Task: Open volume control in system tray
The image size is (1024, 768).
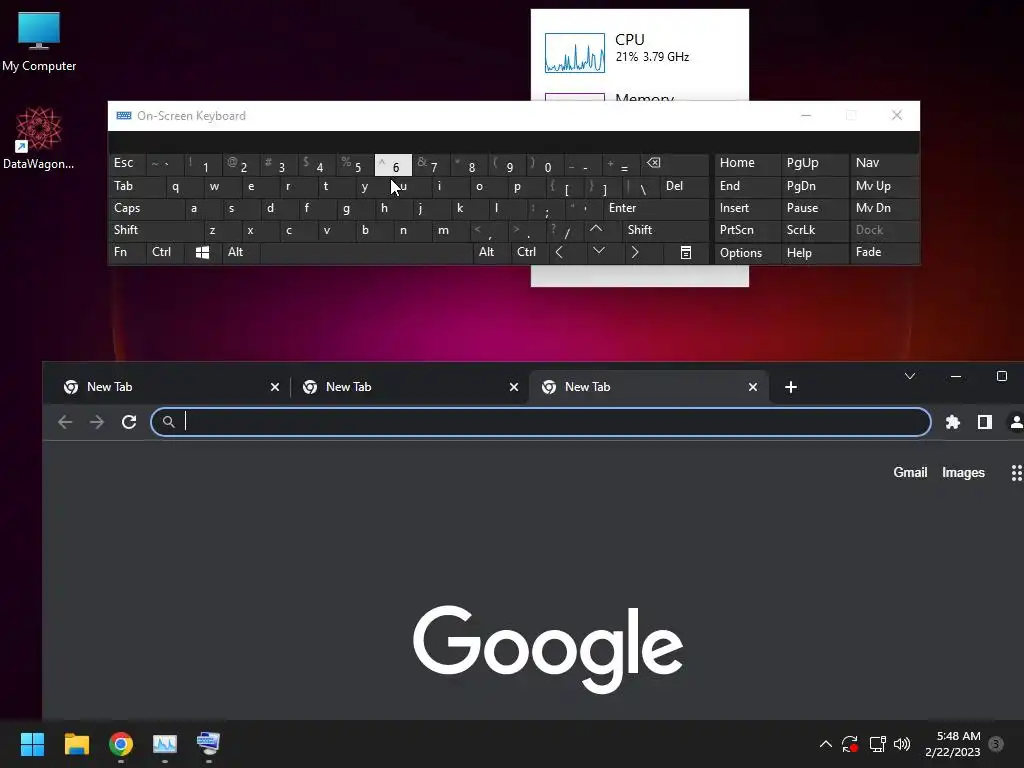Action: click(x=902, y=744)
